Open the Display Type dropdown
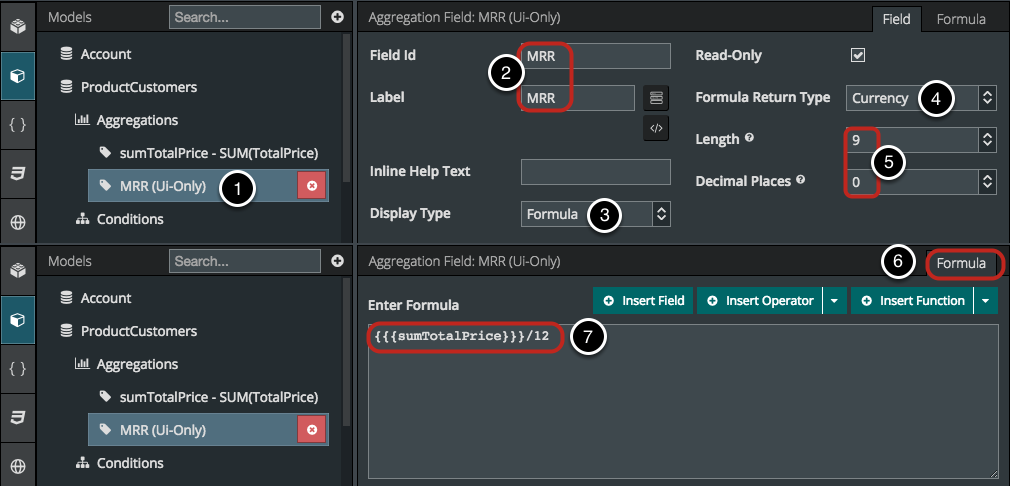The image size is (1010, 486). (595, 213)
